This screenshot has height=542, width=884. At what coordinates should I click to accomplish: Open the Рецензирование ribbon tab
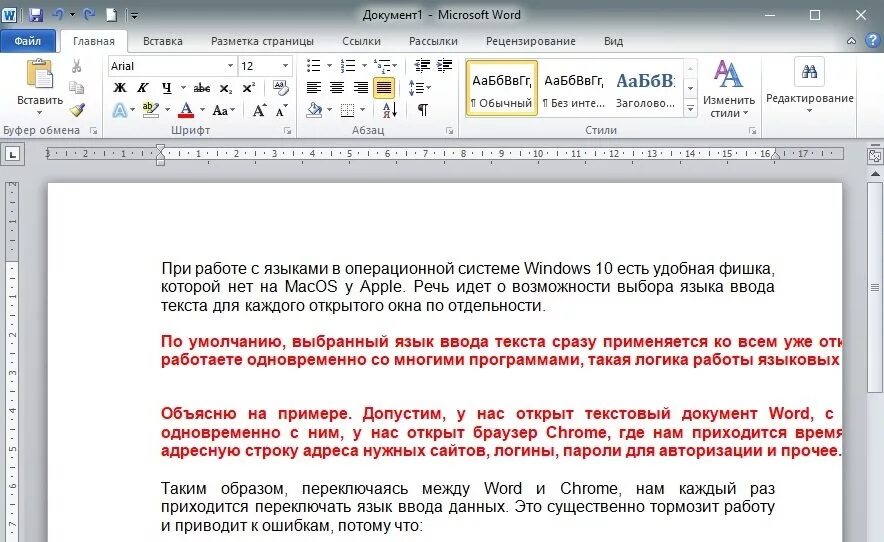pos(531,41)
